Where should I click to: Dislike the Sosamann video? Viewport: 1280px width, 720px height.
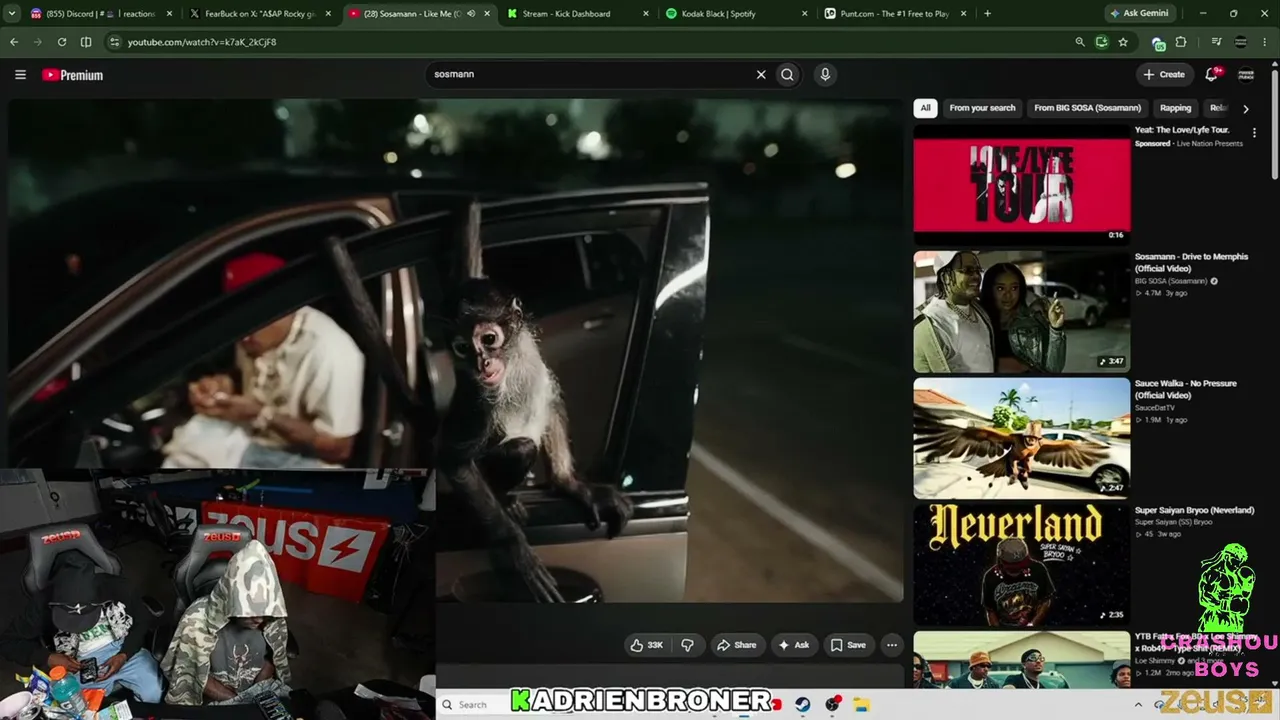pos(687,645)
